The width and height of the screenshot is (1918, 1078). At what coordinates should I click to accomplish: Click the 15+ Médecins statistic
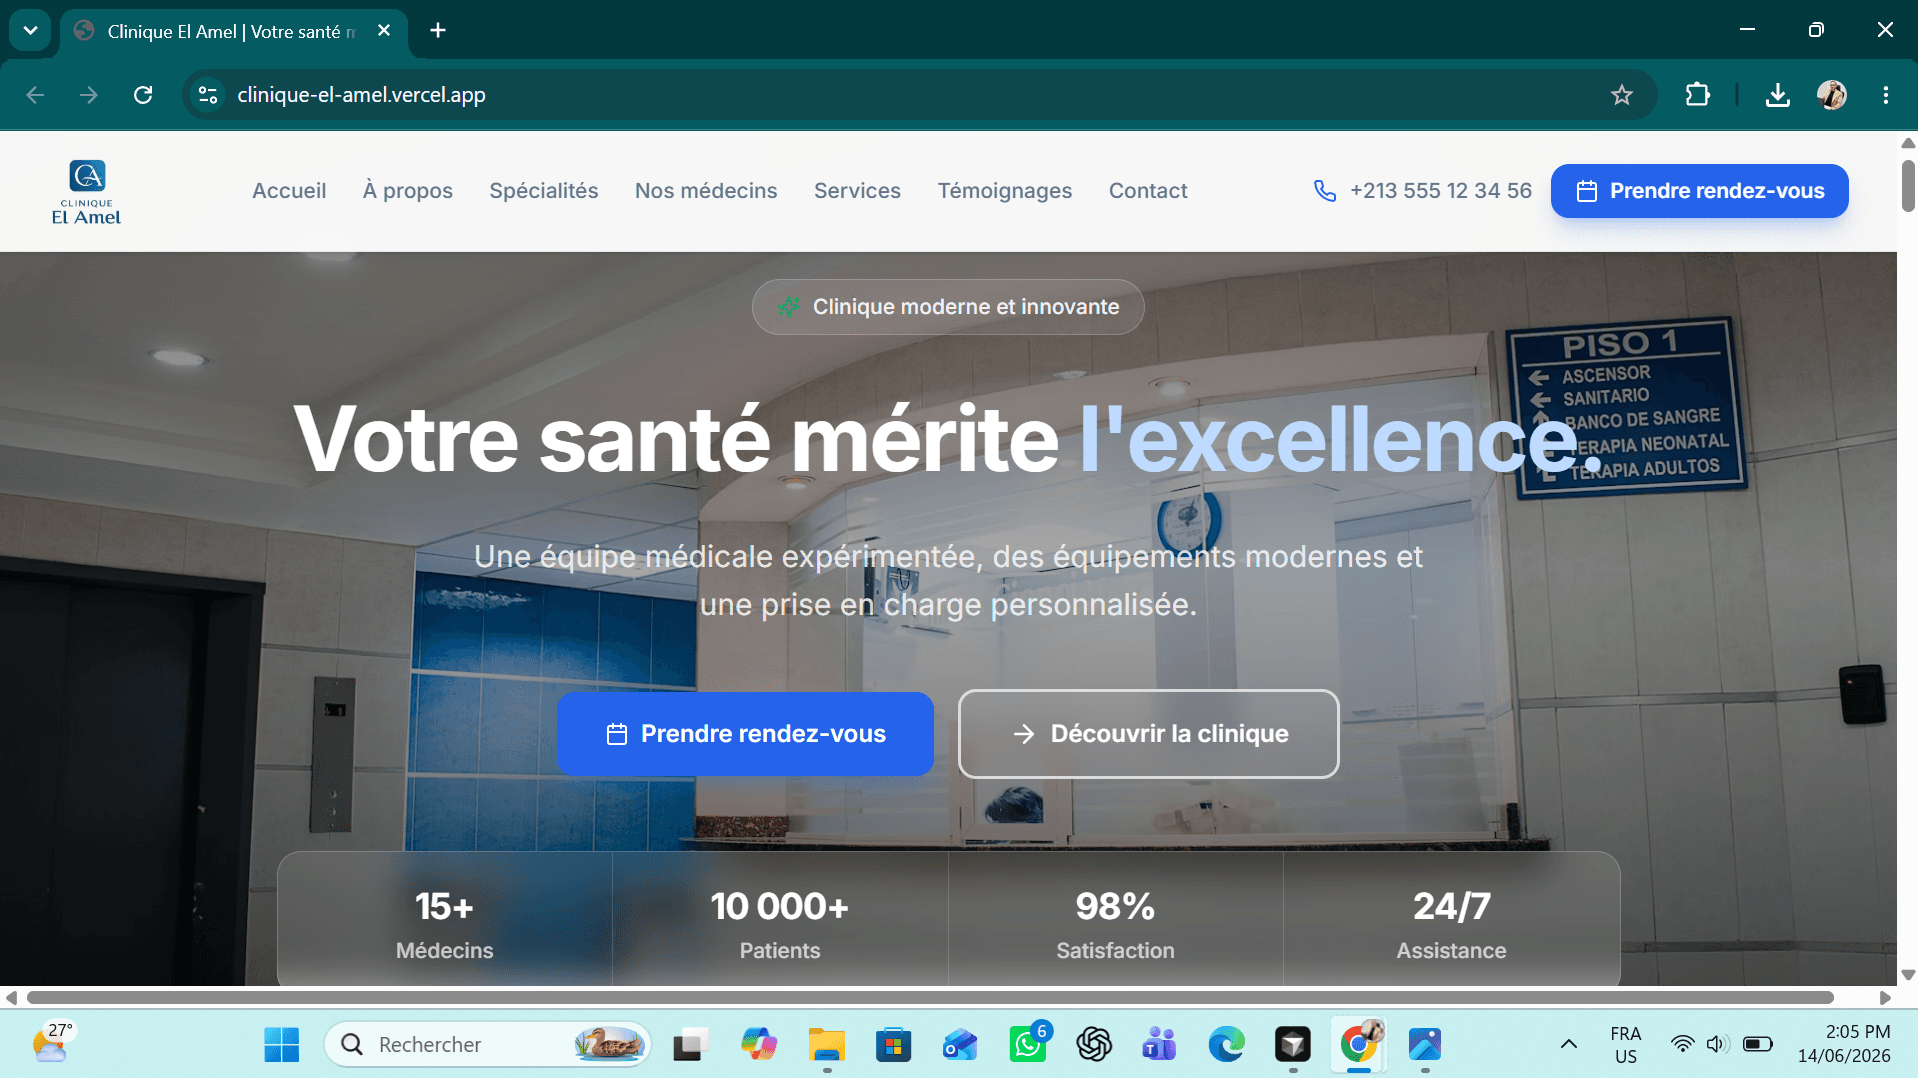click(x=444, y=925)
